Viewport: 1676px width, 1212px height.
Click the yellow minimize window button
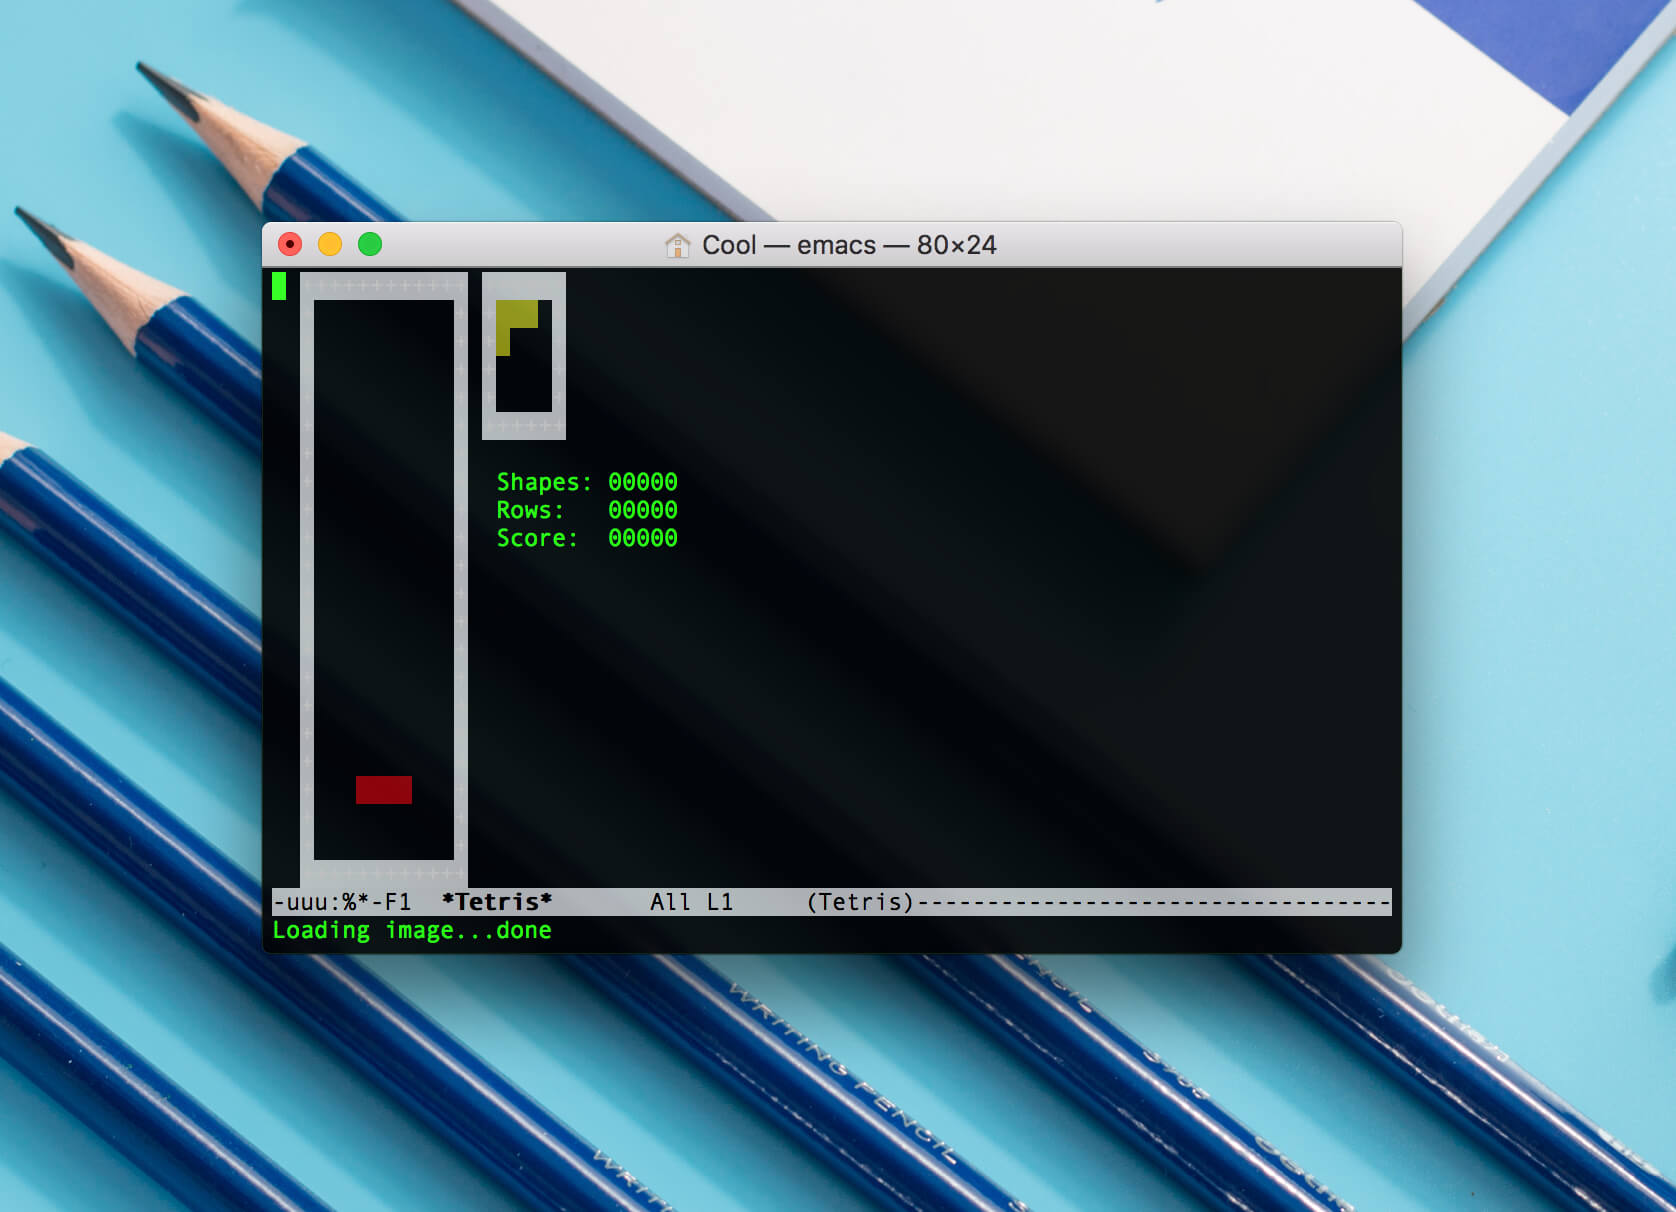tap(330, 244)
